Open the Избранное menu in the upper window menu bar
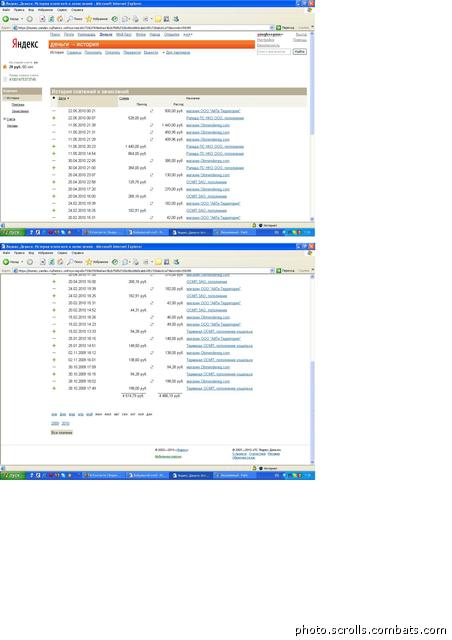The width and height of the screenshot is (452, 640). 45,10
